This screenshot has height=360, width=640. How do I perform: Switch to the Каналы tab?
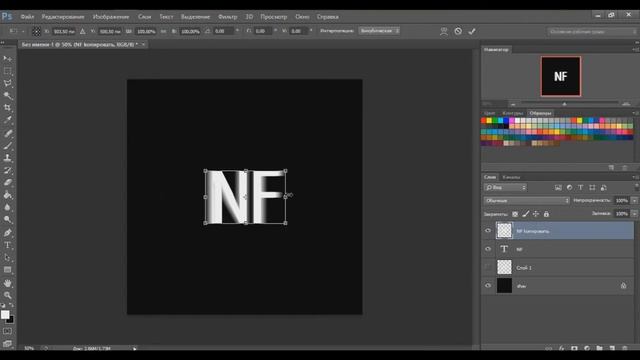click(x=511, y=177)
